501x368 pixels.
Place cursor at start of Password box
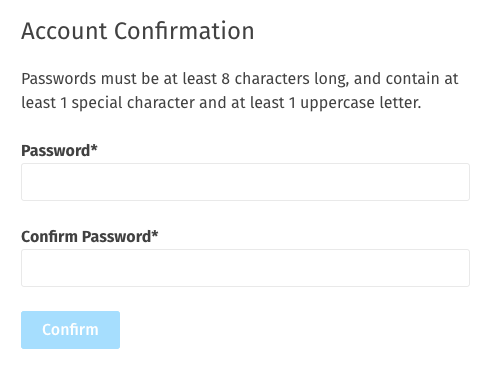[x=27, y=182]
